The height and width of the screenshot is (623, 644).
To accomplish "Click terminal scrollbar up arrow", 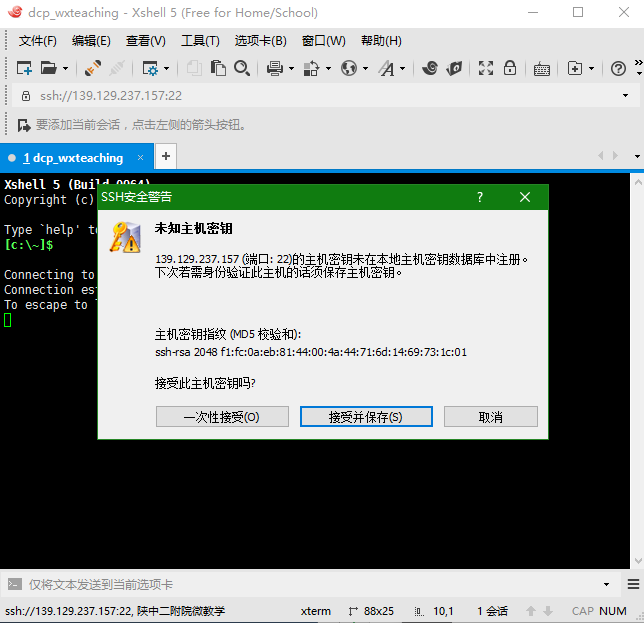I will pos(638,182).
